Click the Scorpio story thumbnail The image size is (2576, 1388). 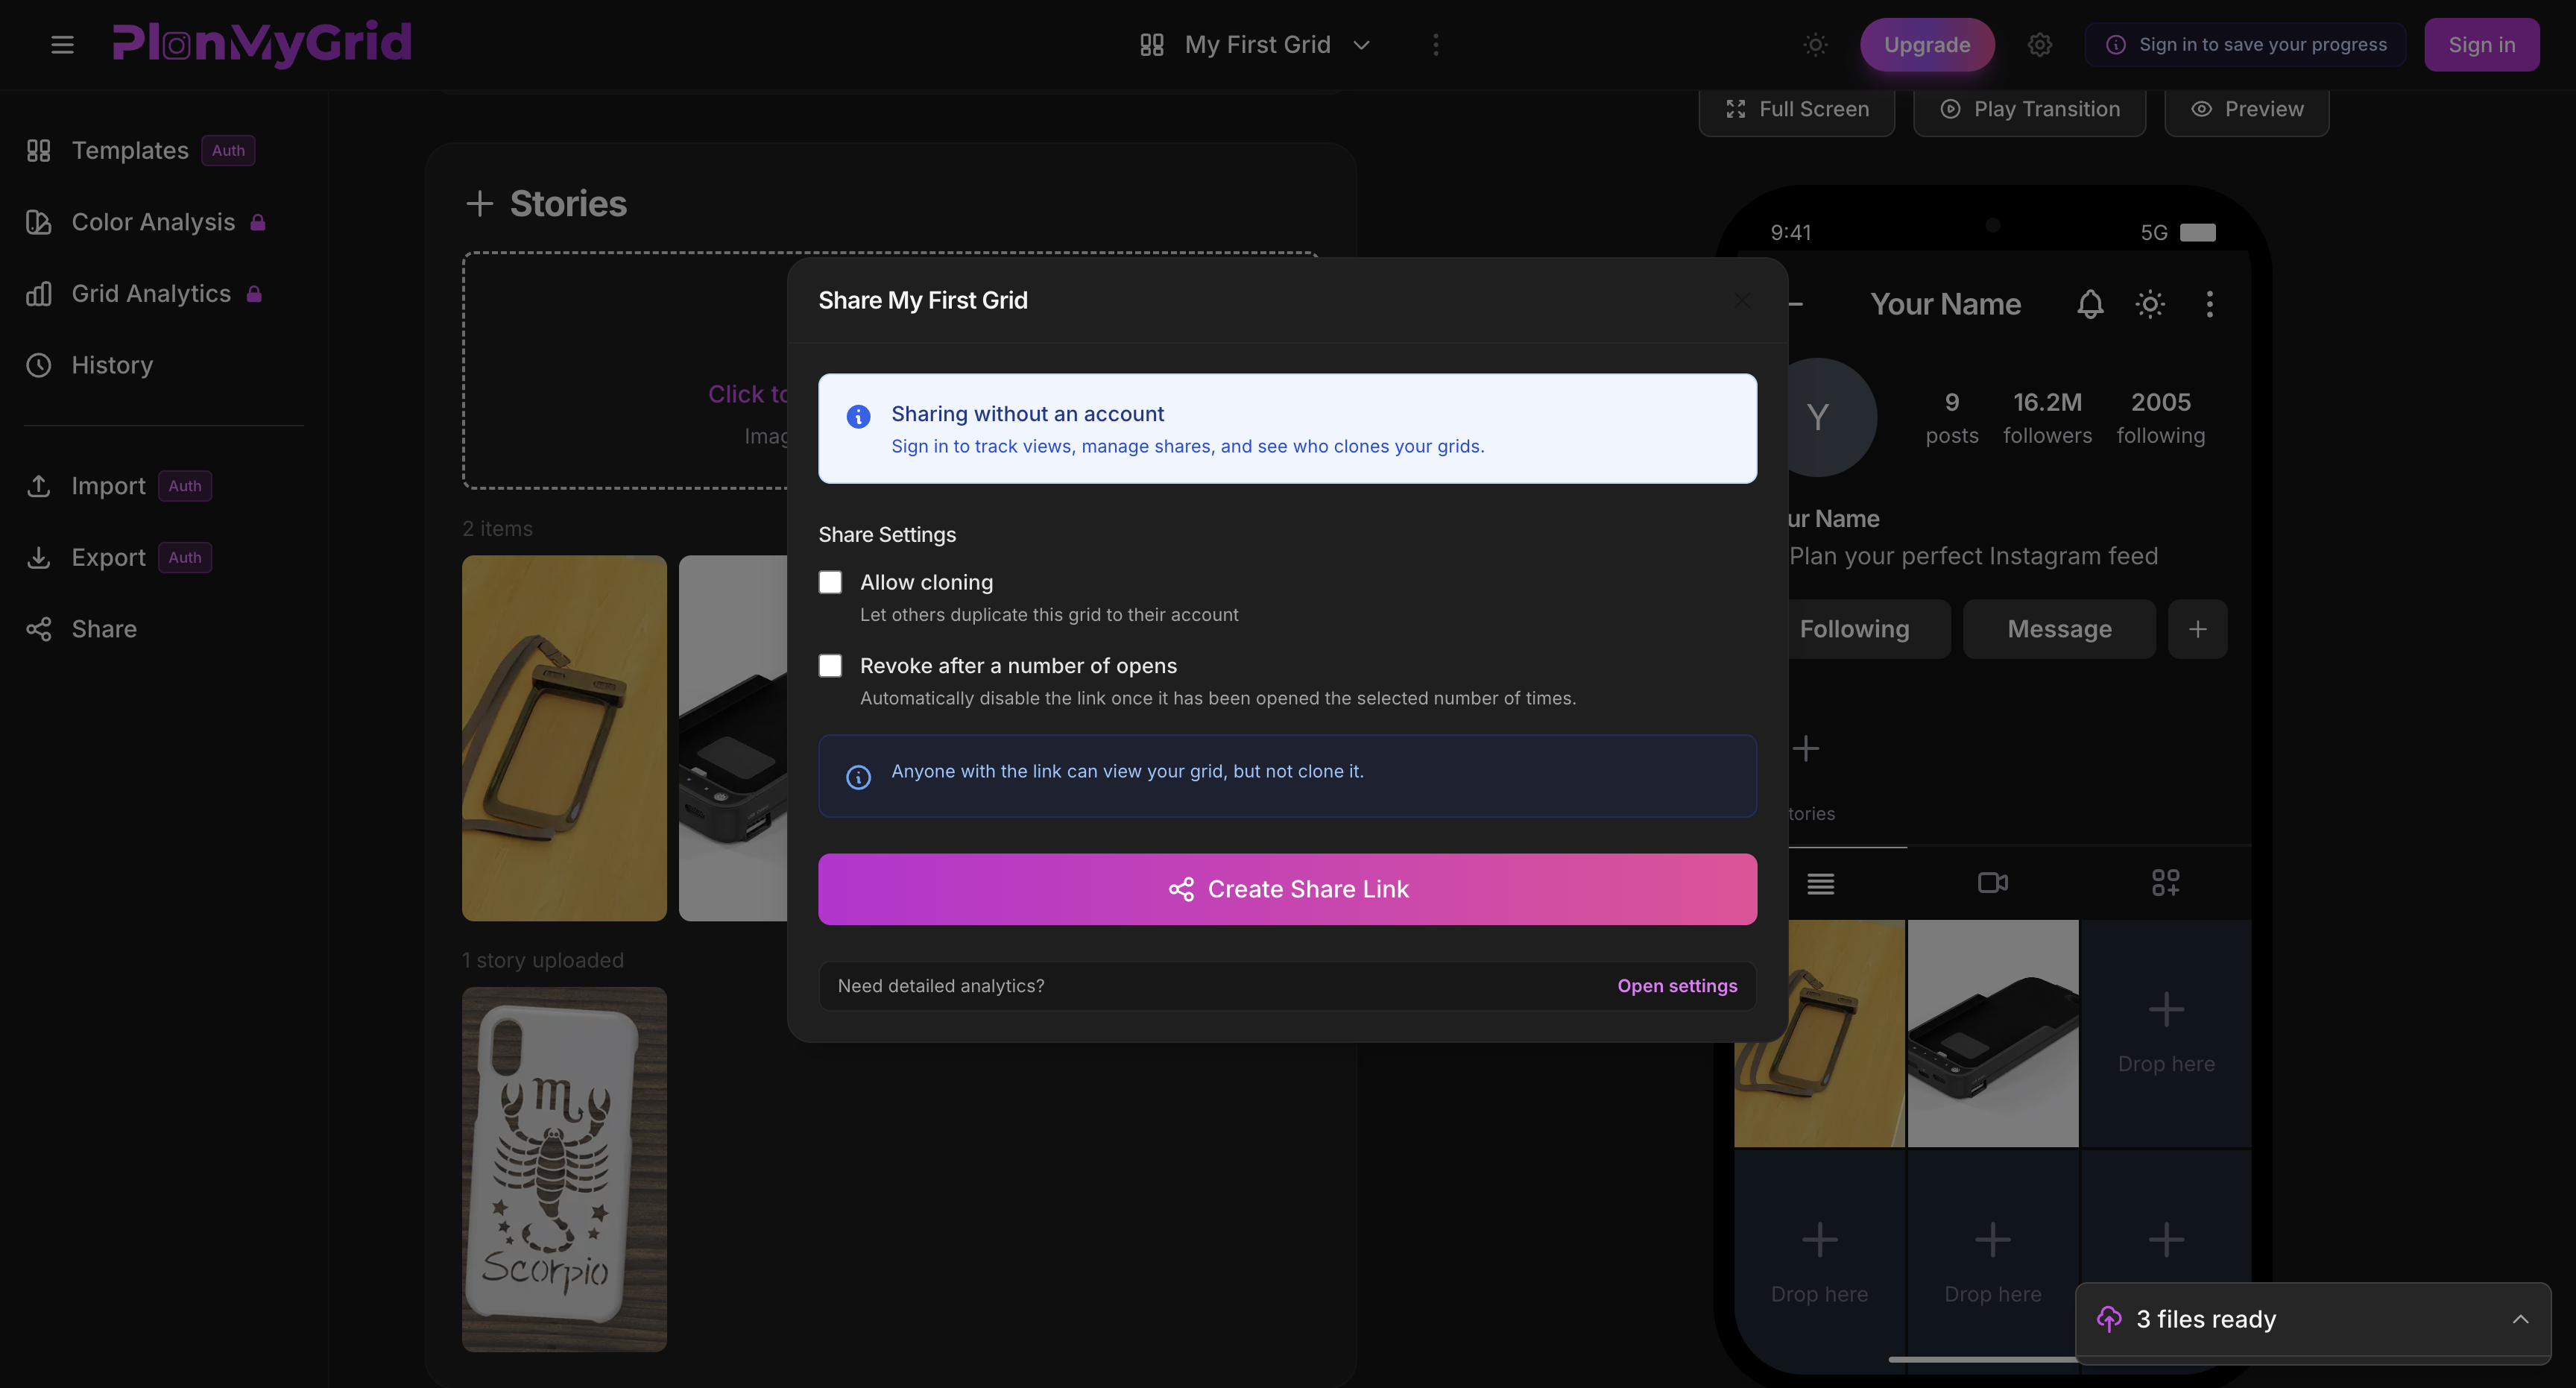point(563,1170)
